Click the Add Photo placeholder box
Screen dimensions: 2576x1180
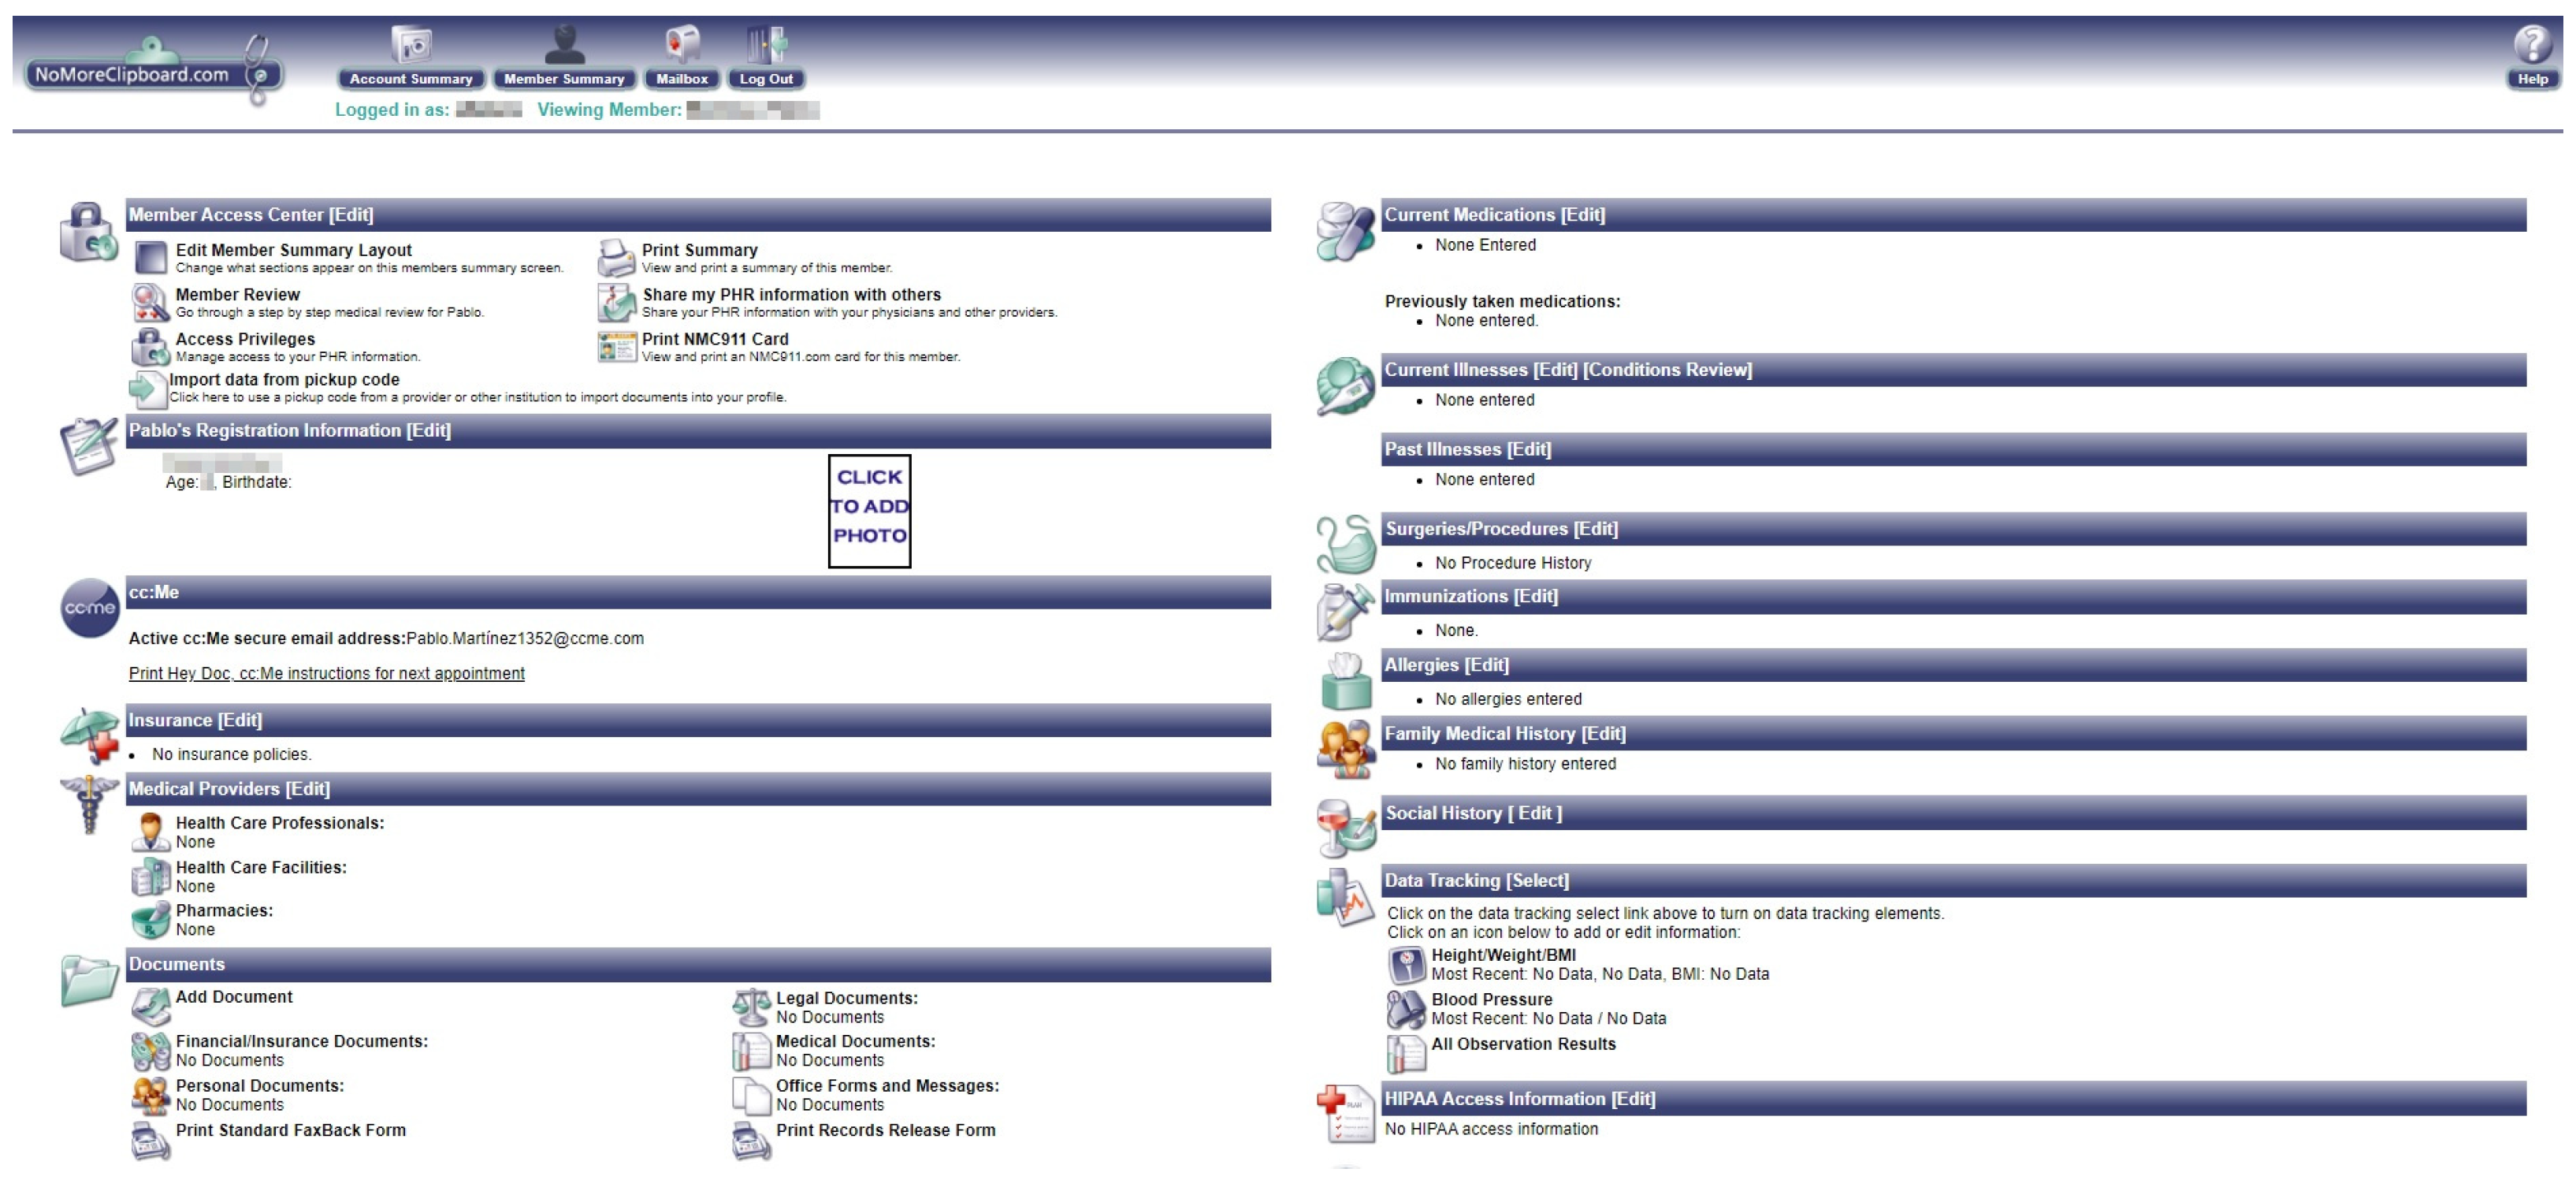[868, 511]
